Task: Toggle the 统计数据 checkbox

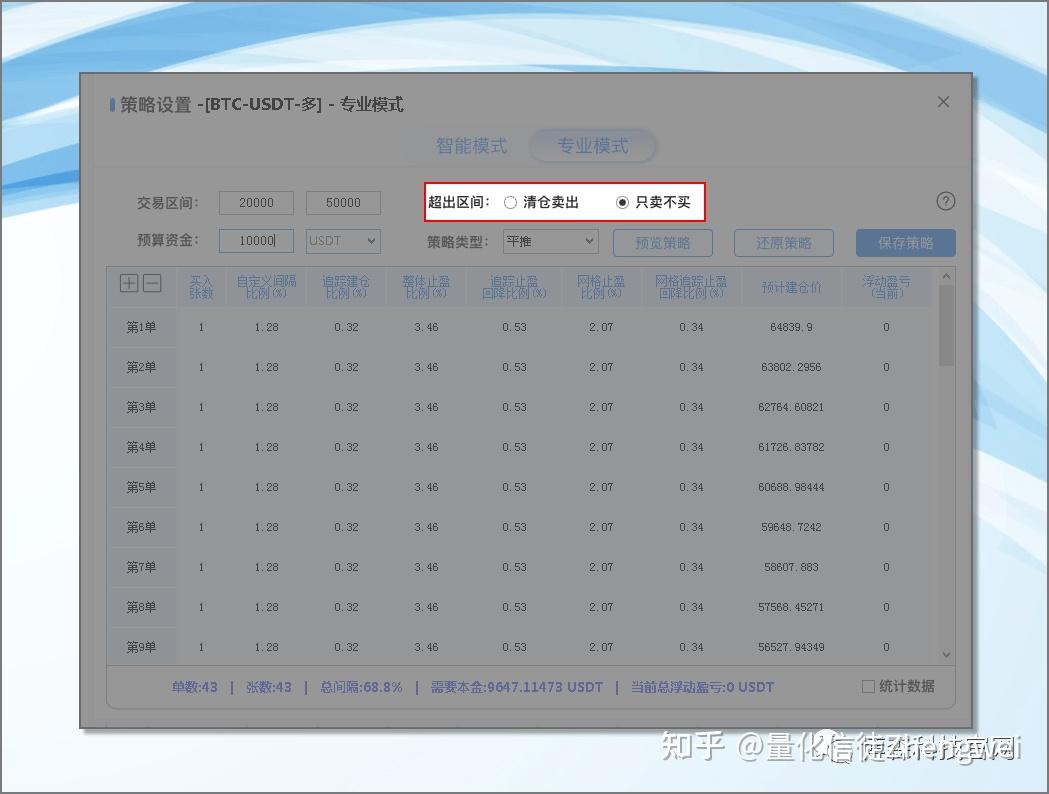Action: coord(868,686)
